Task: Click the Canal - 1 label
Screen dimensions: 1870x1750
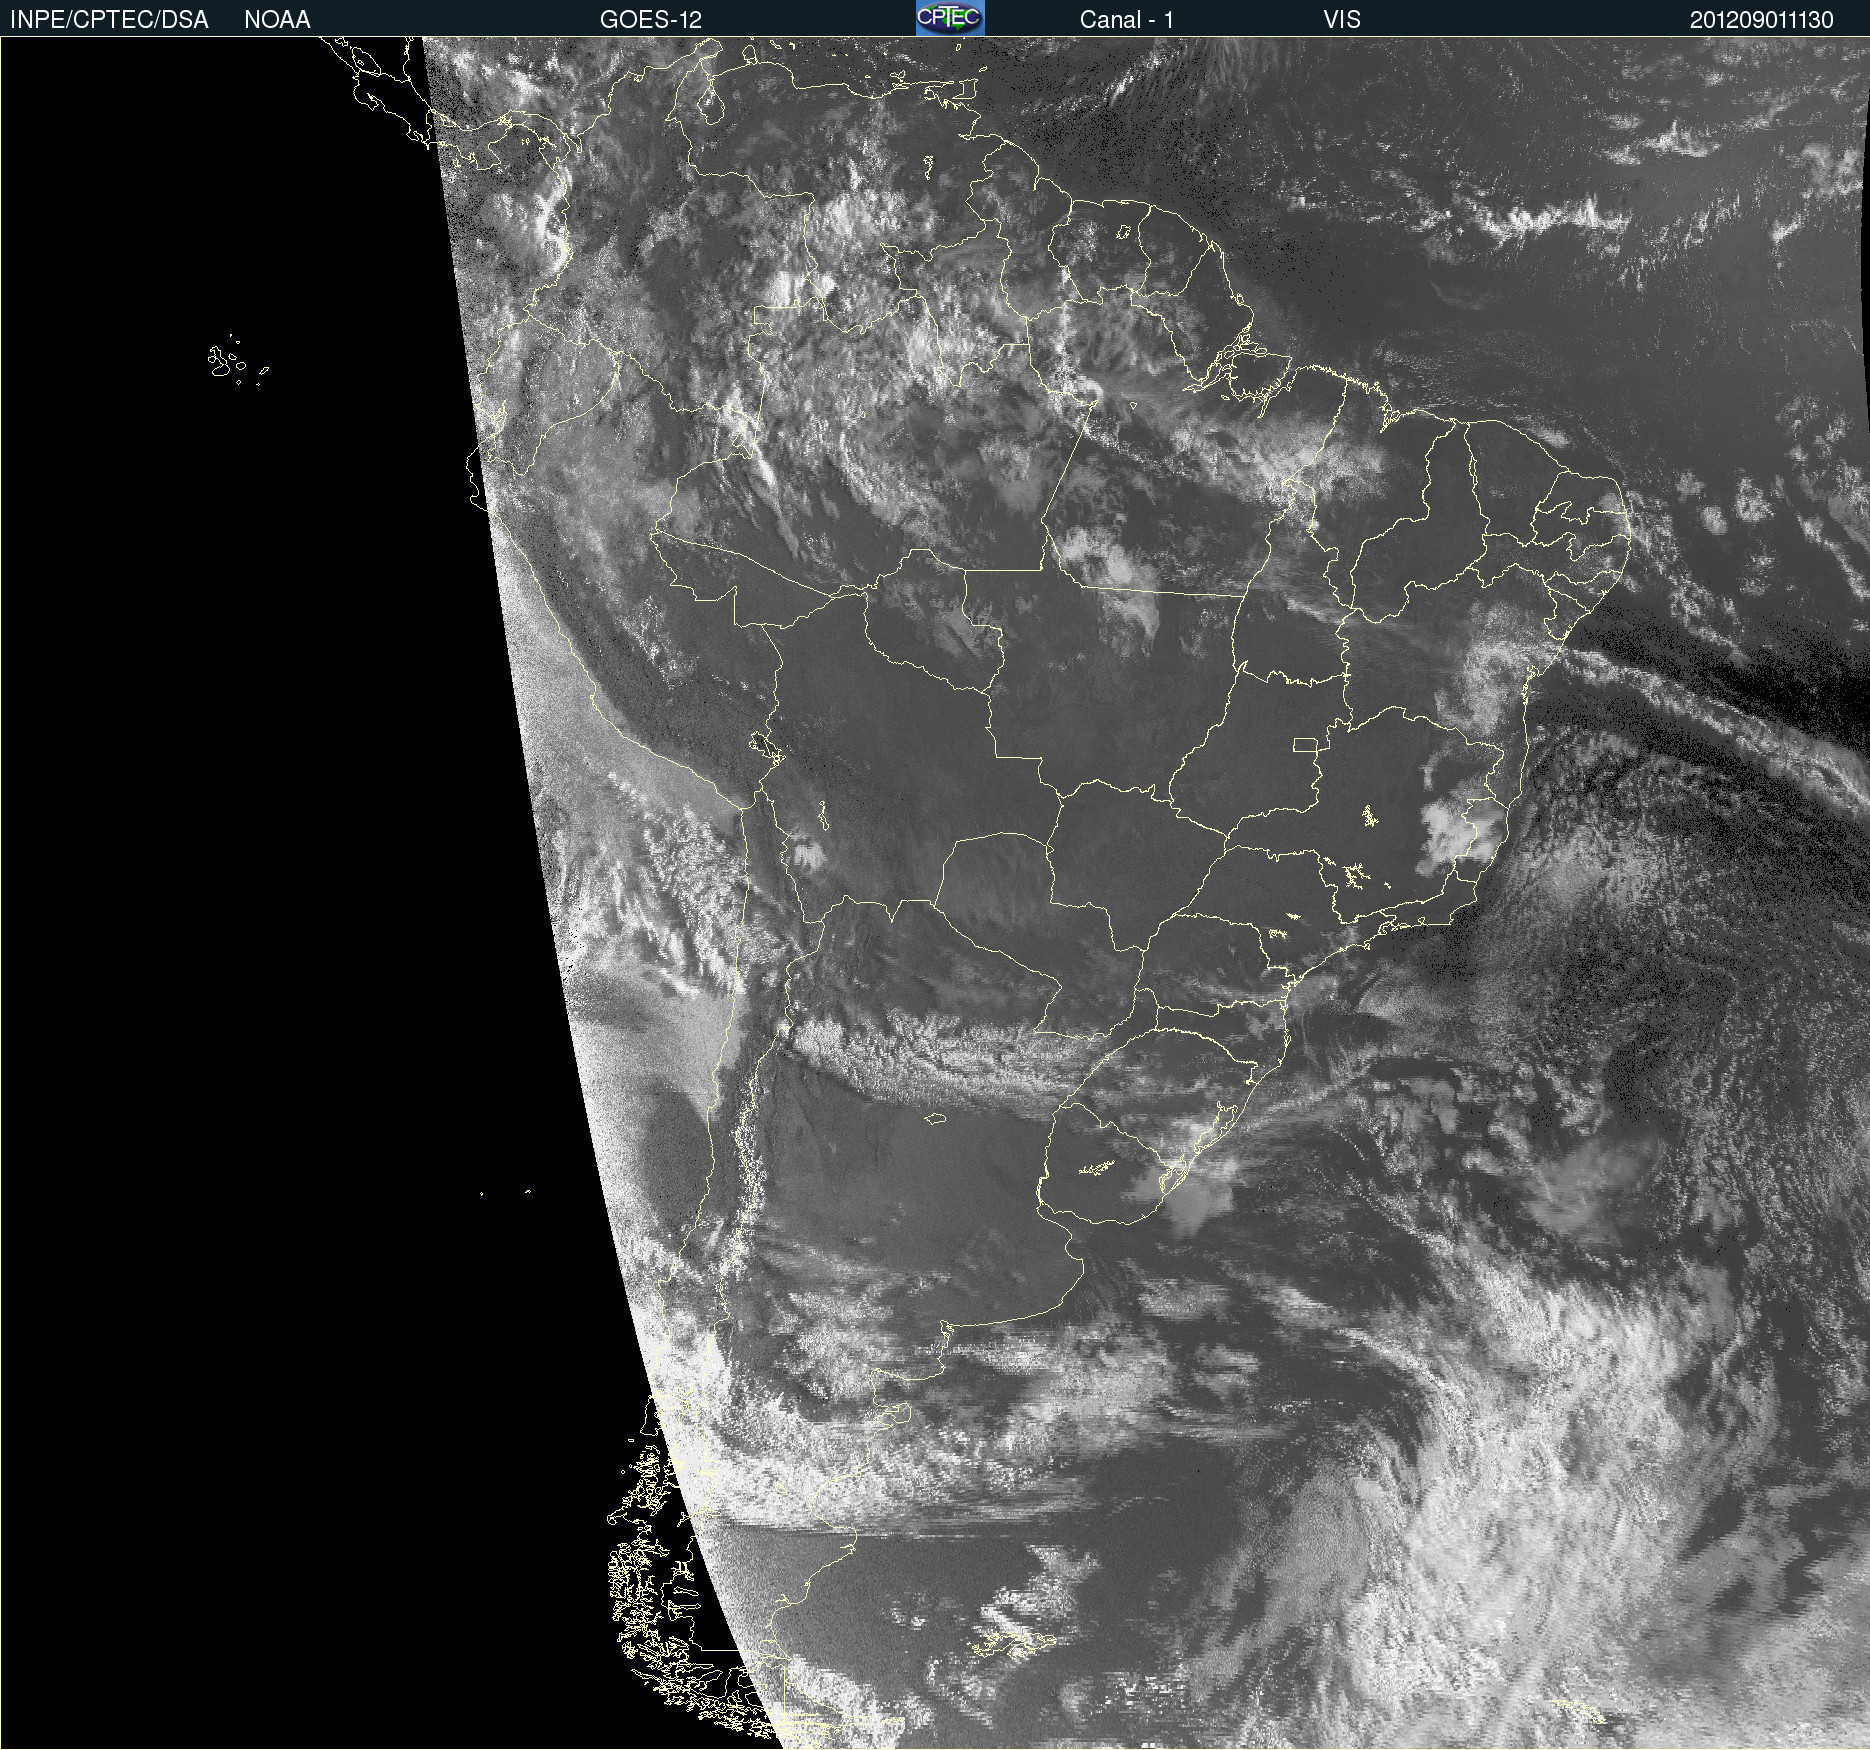Action: 1127,20
